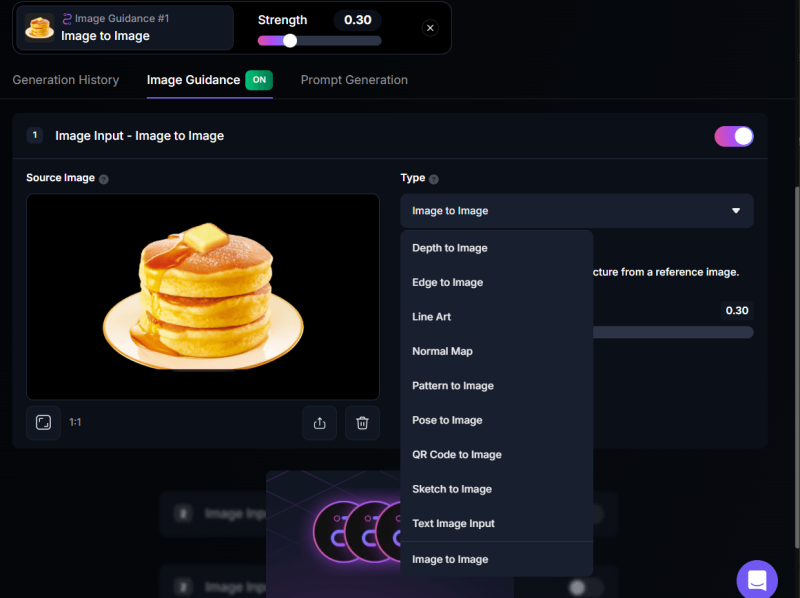Delete the source image with trash icon
800x598 pixels.
click(362, 423)
